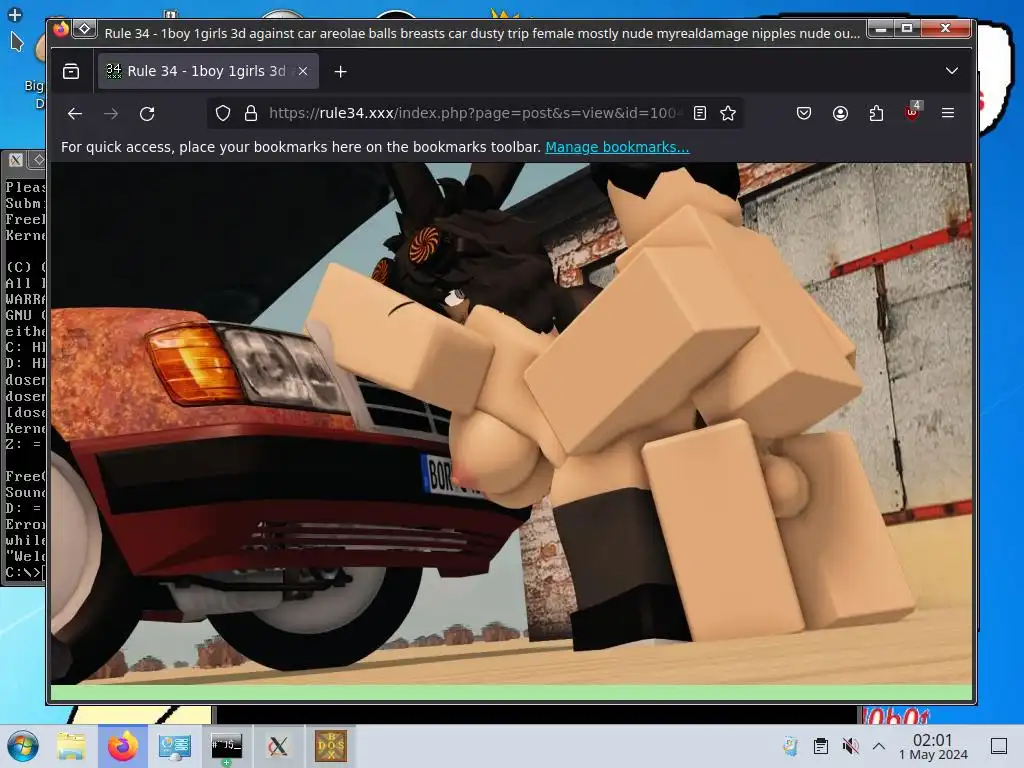
Task: Open the Start menu orb
Action: pos(23,746)
